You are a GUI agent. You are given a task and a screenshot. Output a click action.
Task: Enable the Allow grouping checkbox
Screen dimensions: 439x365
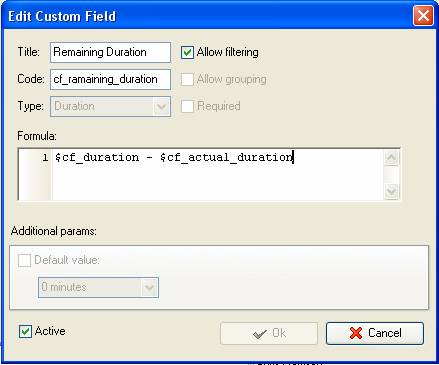[187, 79]
